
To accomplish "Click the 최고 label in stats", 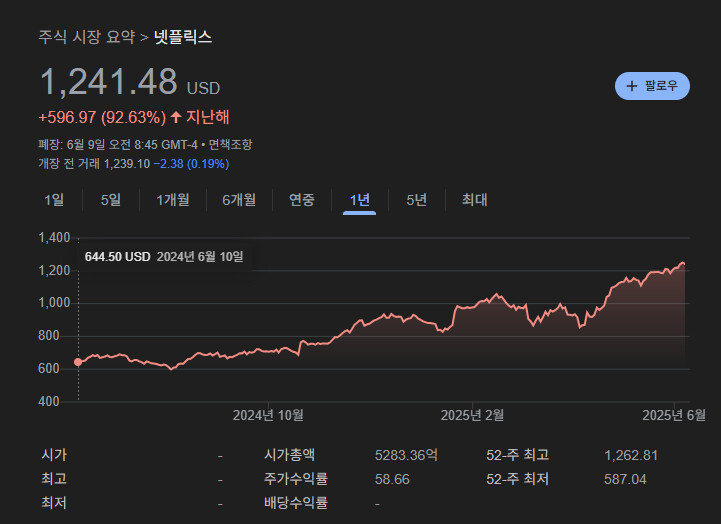I will 54,479.
